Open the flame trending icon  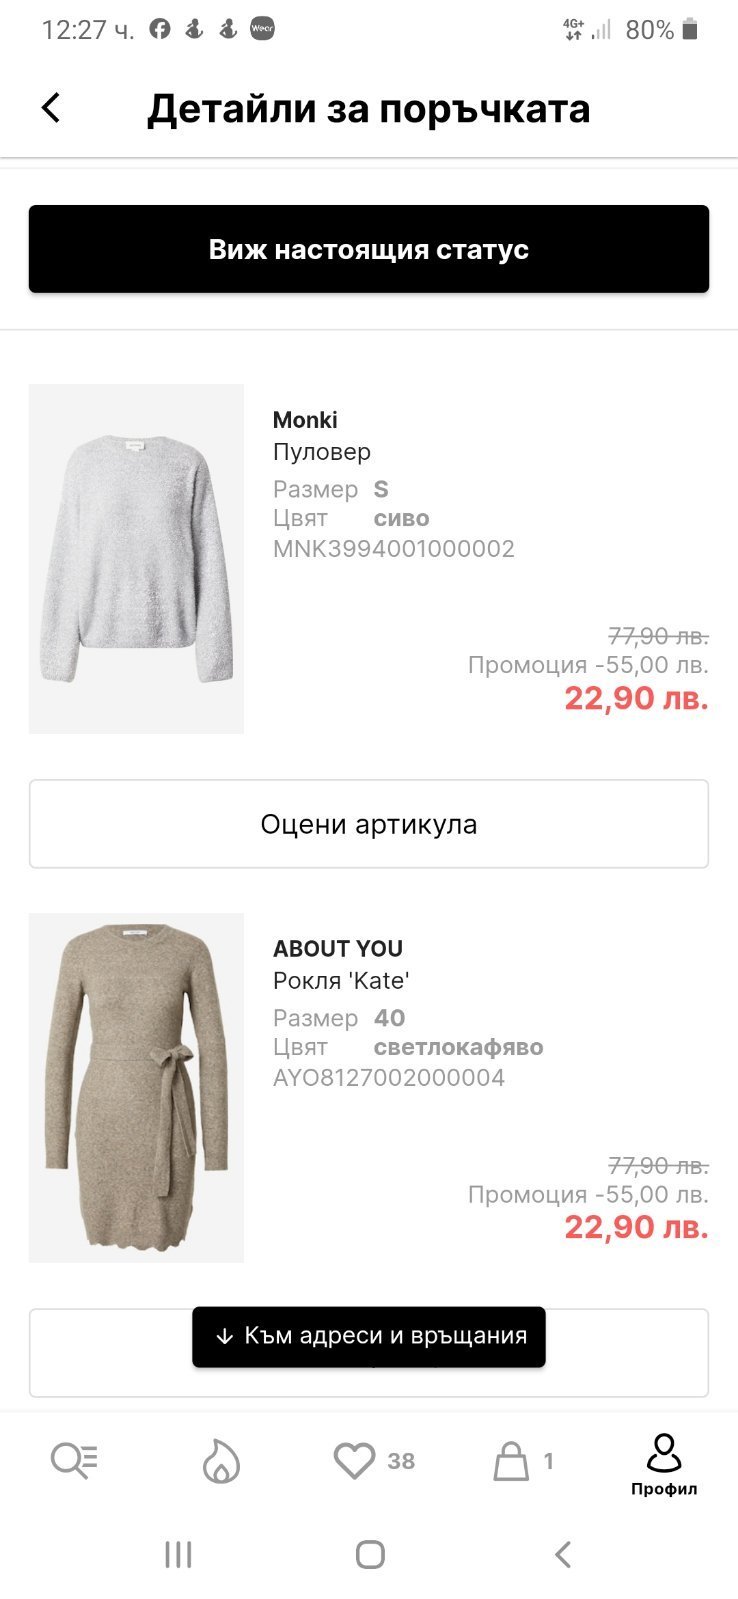point(221,1461)
